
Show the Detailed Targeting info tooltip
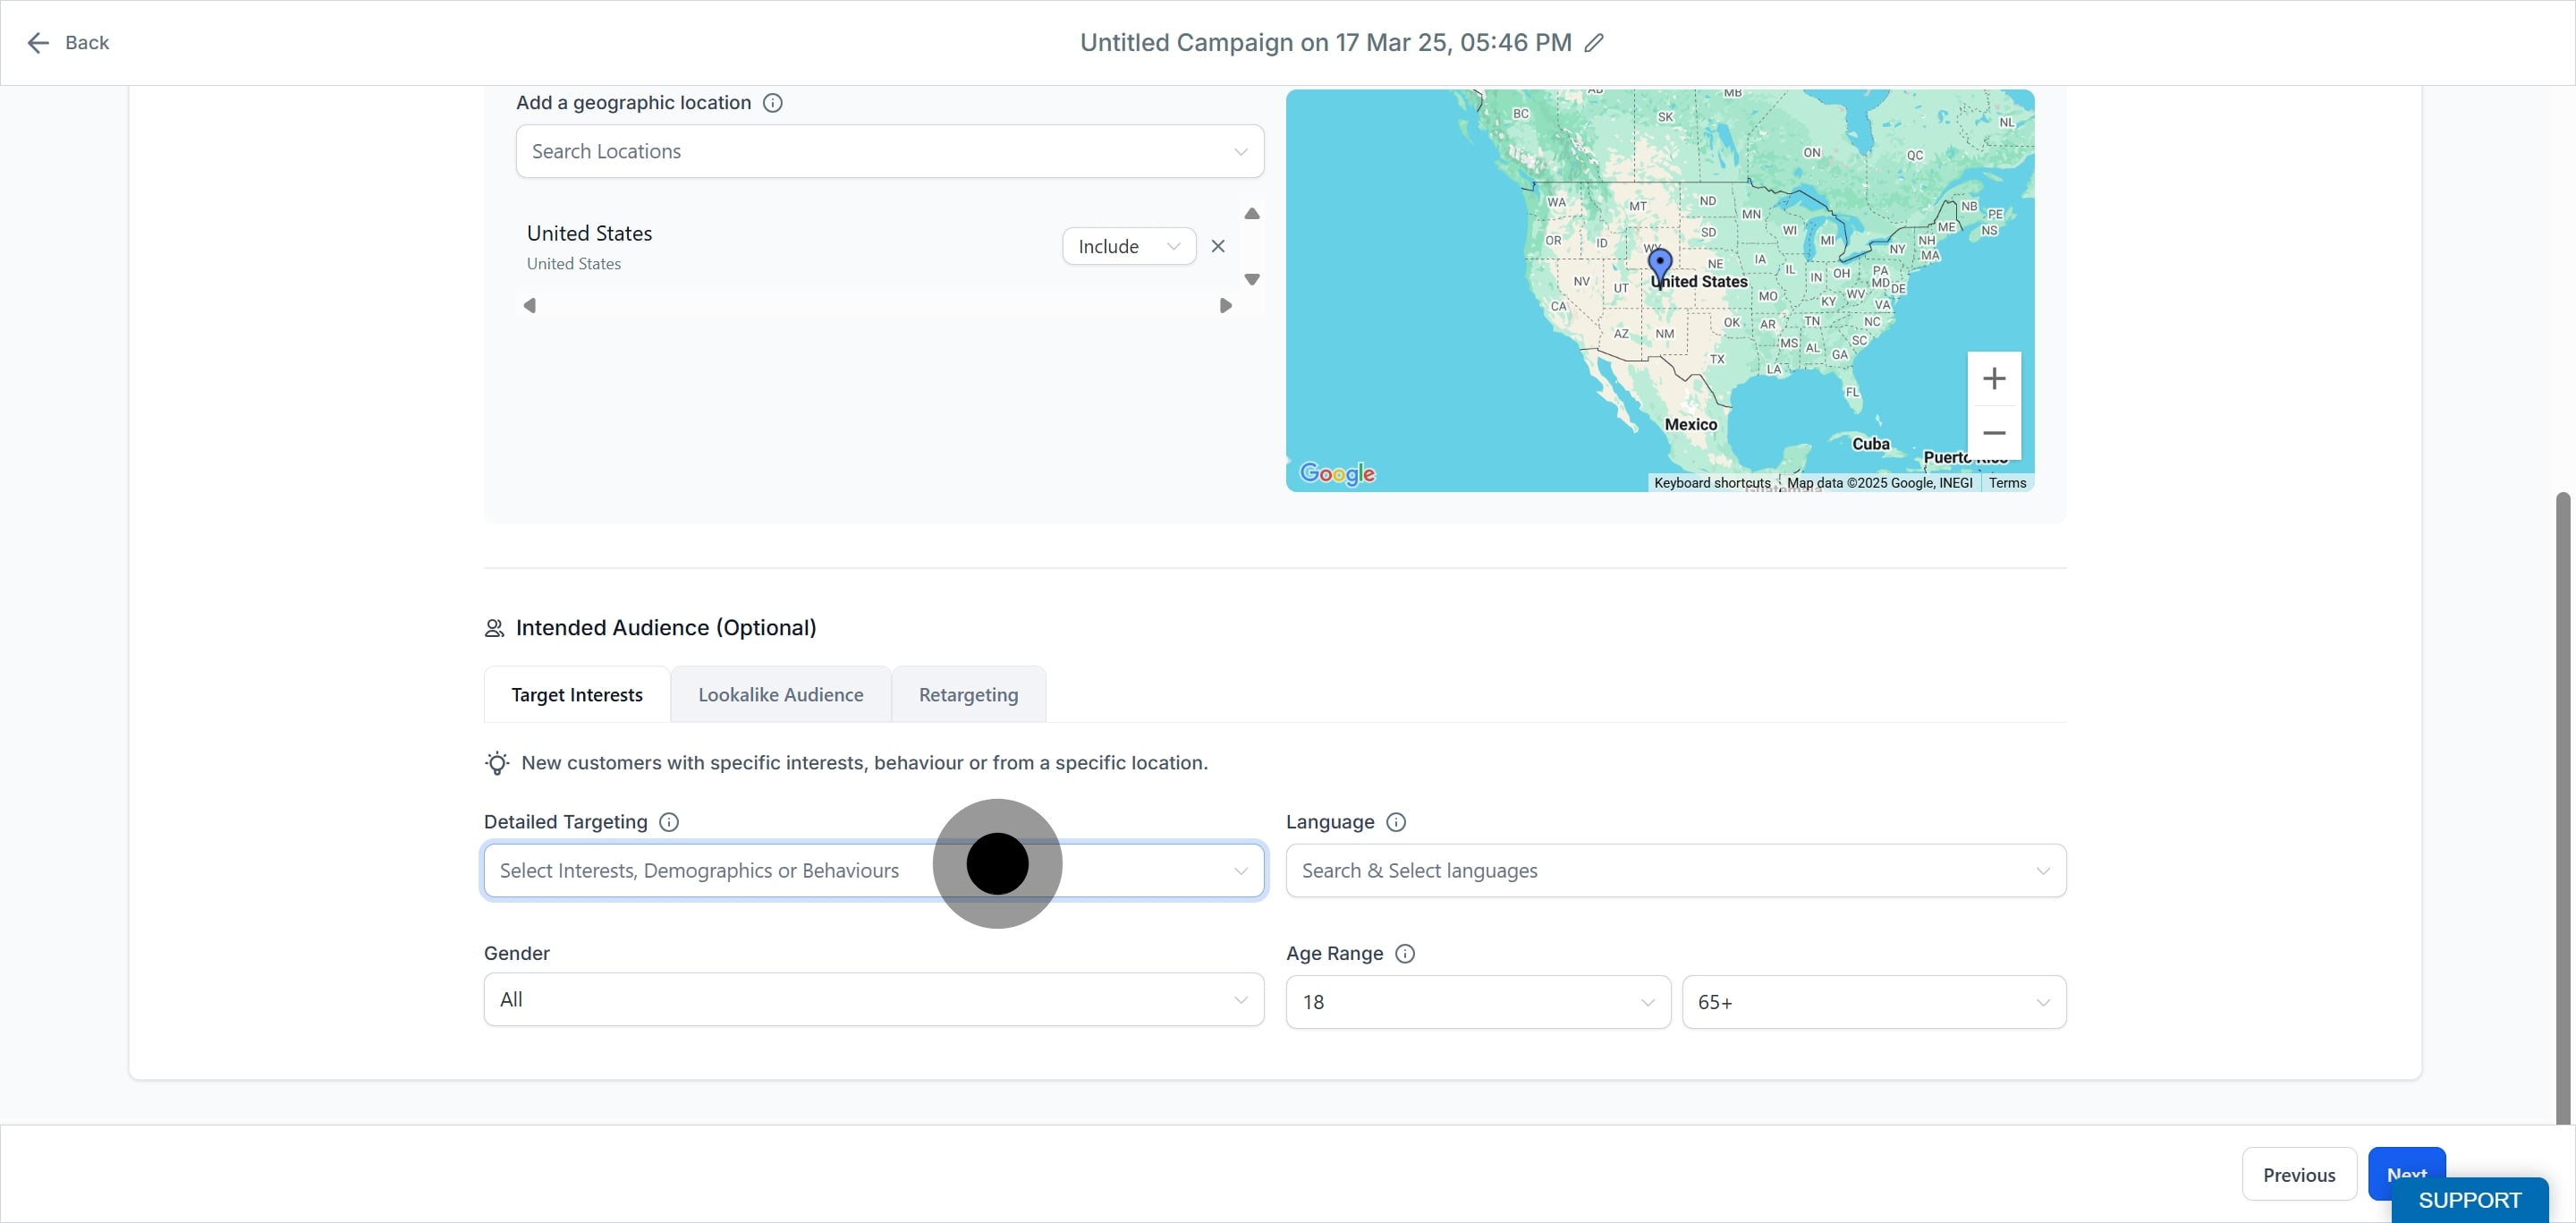point(669,822)
